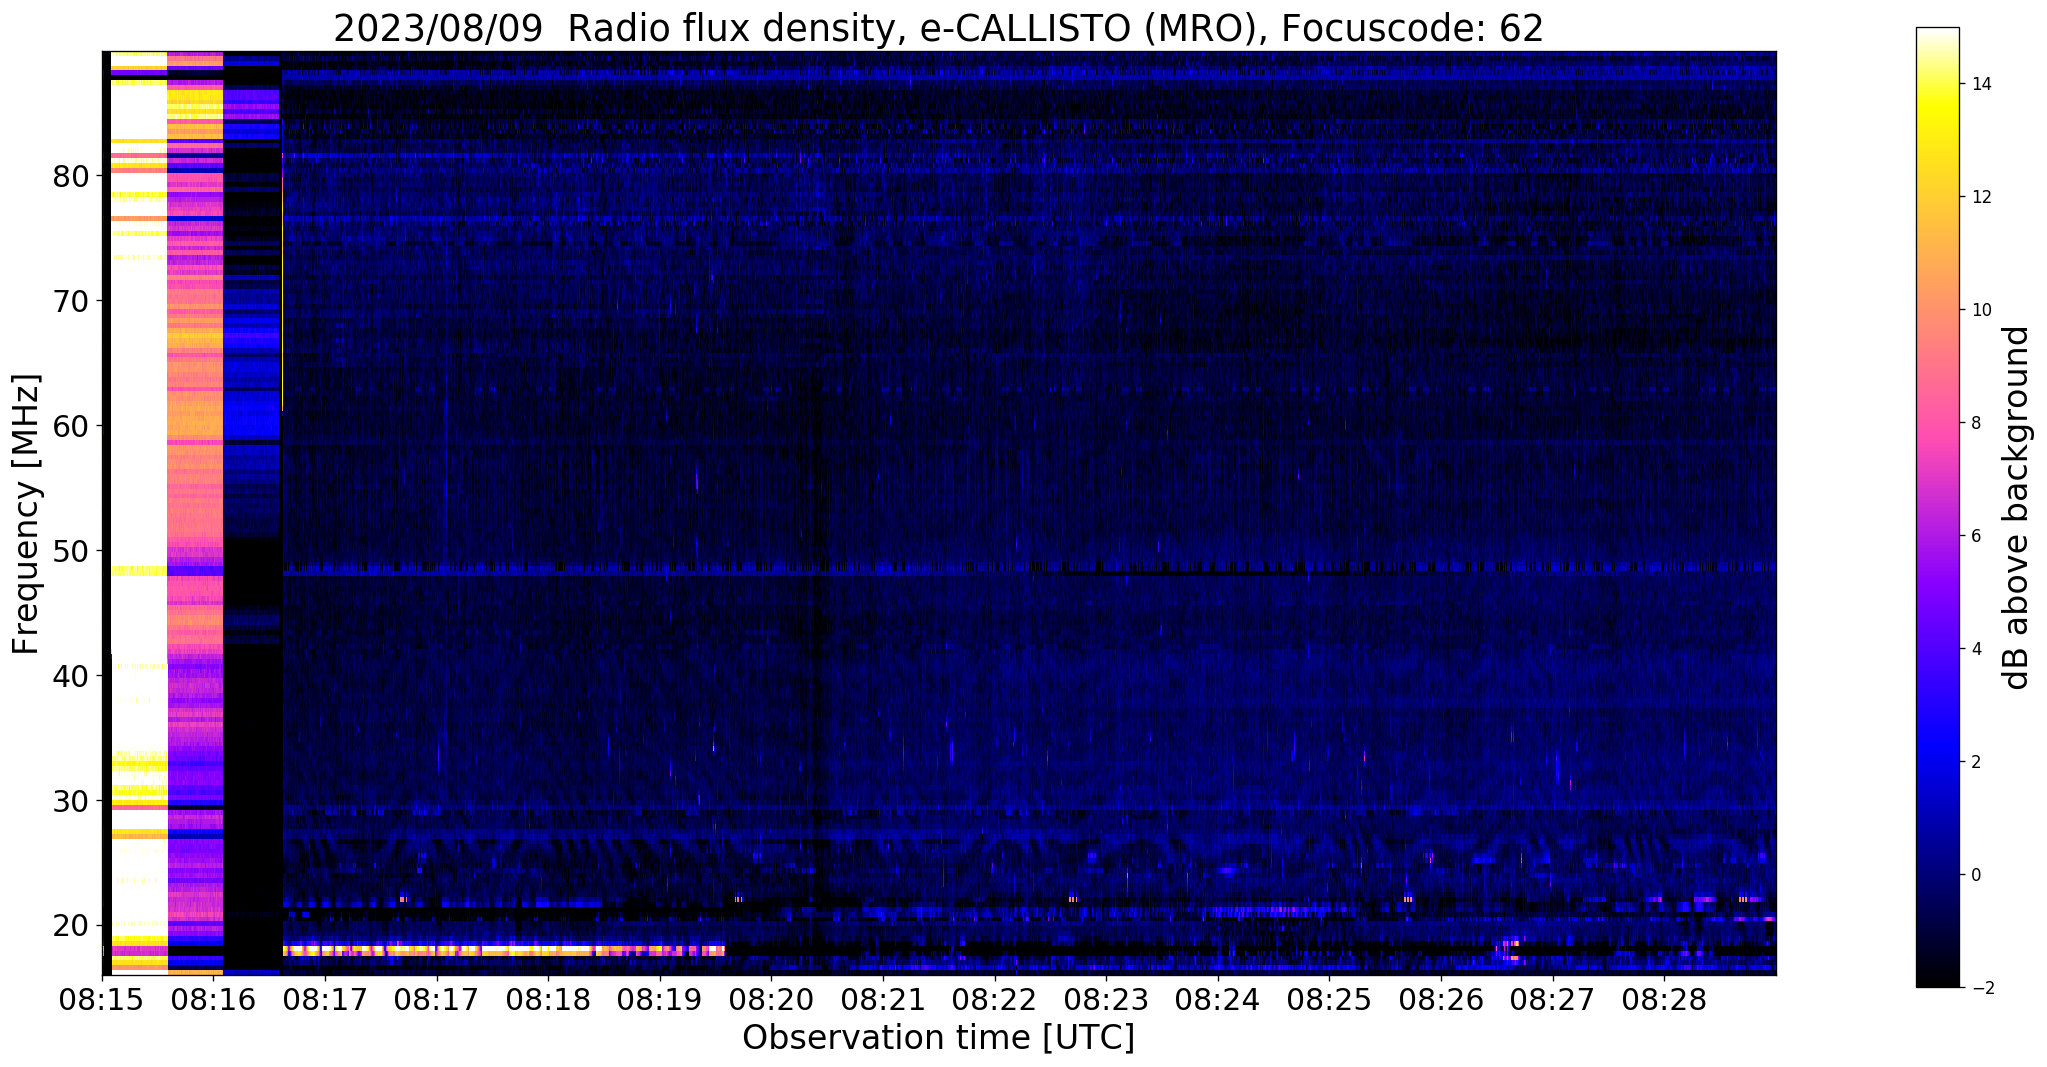Click the 50 MHz frequency tick label
The image size is (2047, 1067).
71,551
